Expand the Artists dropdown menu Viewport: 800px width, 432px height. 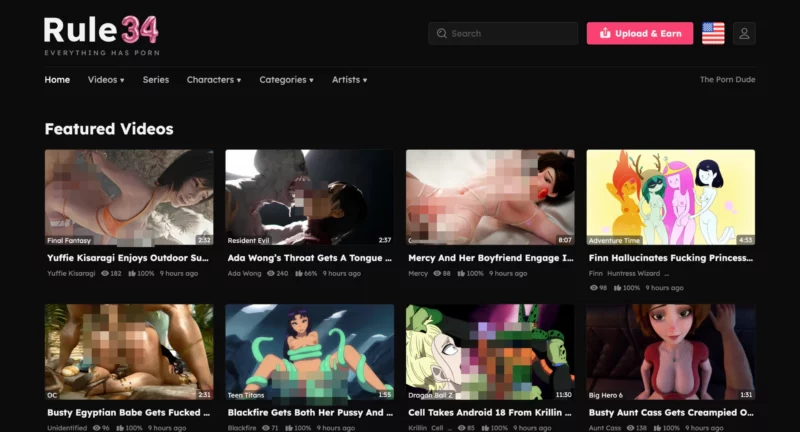(349, 80)
